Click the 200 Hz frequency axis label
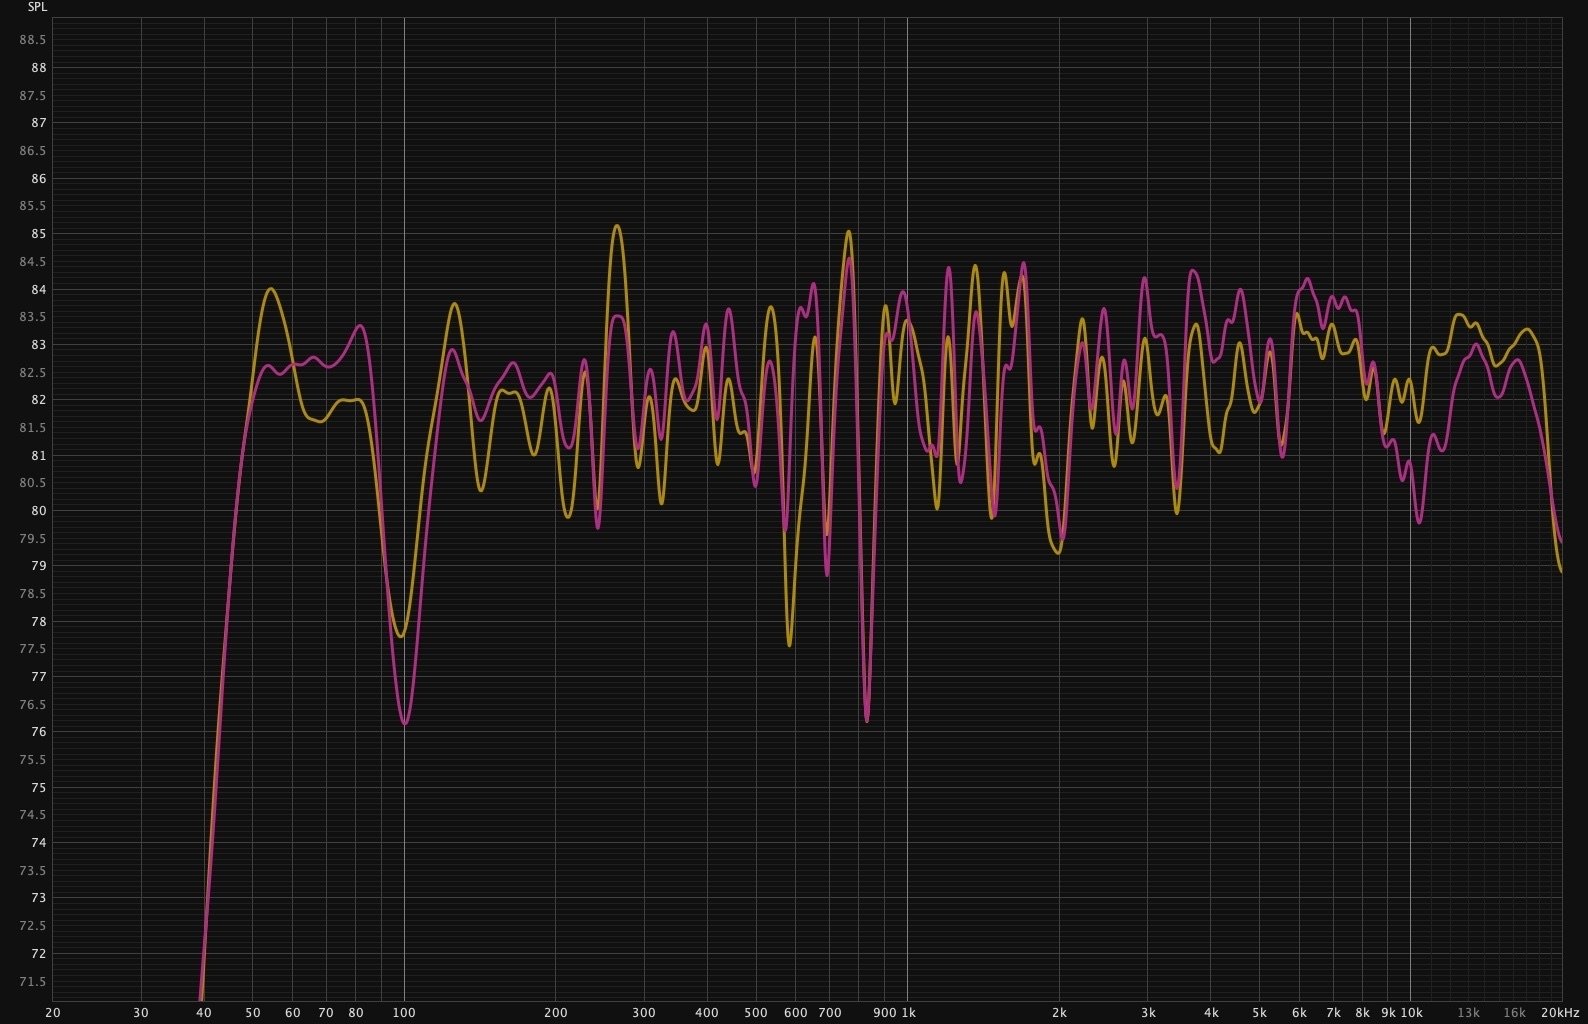 [x=556, y=1013]
